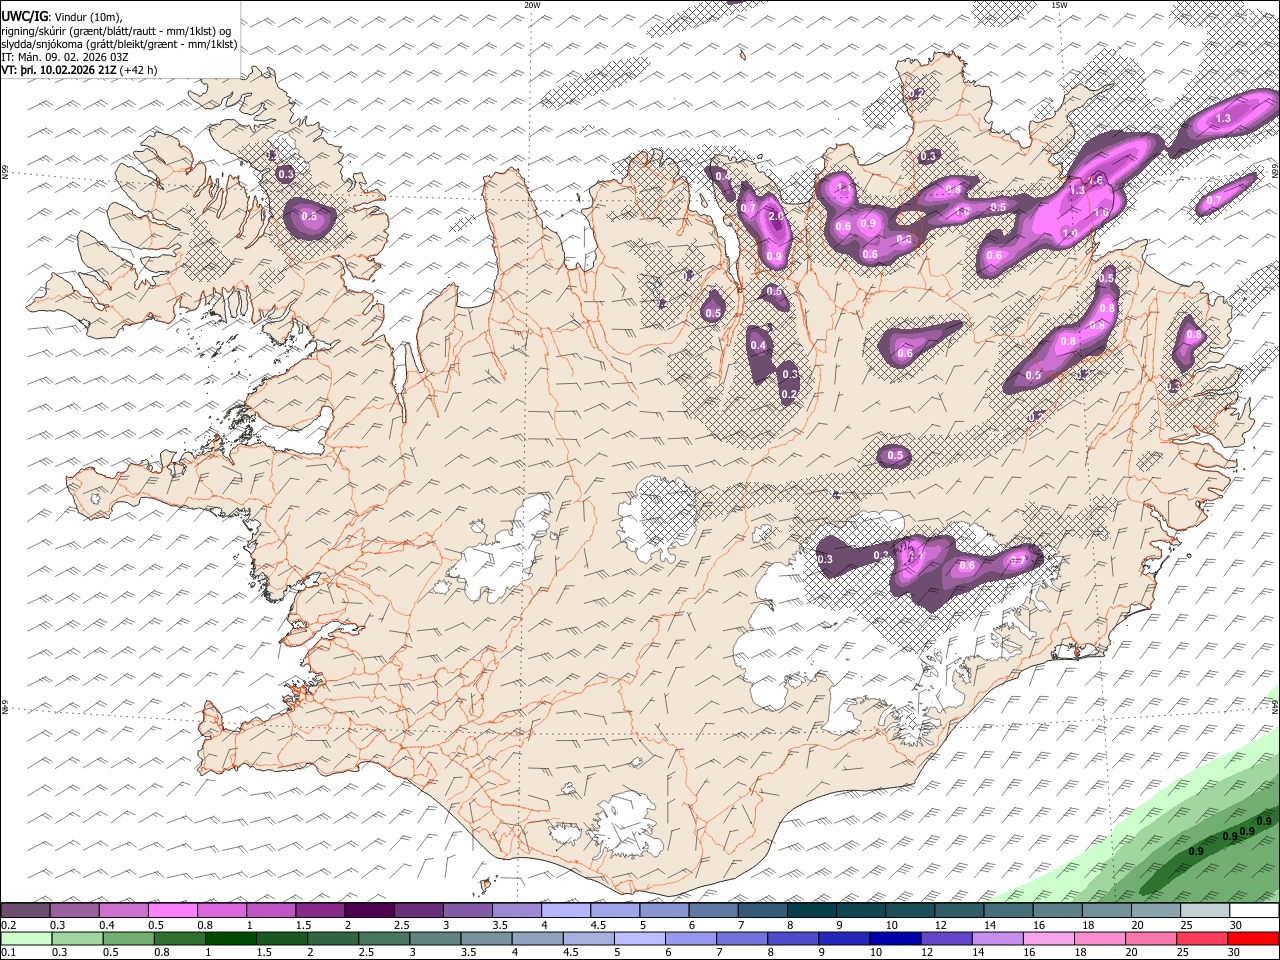Image resolution: width=1280 pixels, height=960 pixels.
Task: Select the 'rigning/skúrir' legend description line
Action: pos(117,30)
